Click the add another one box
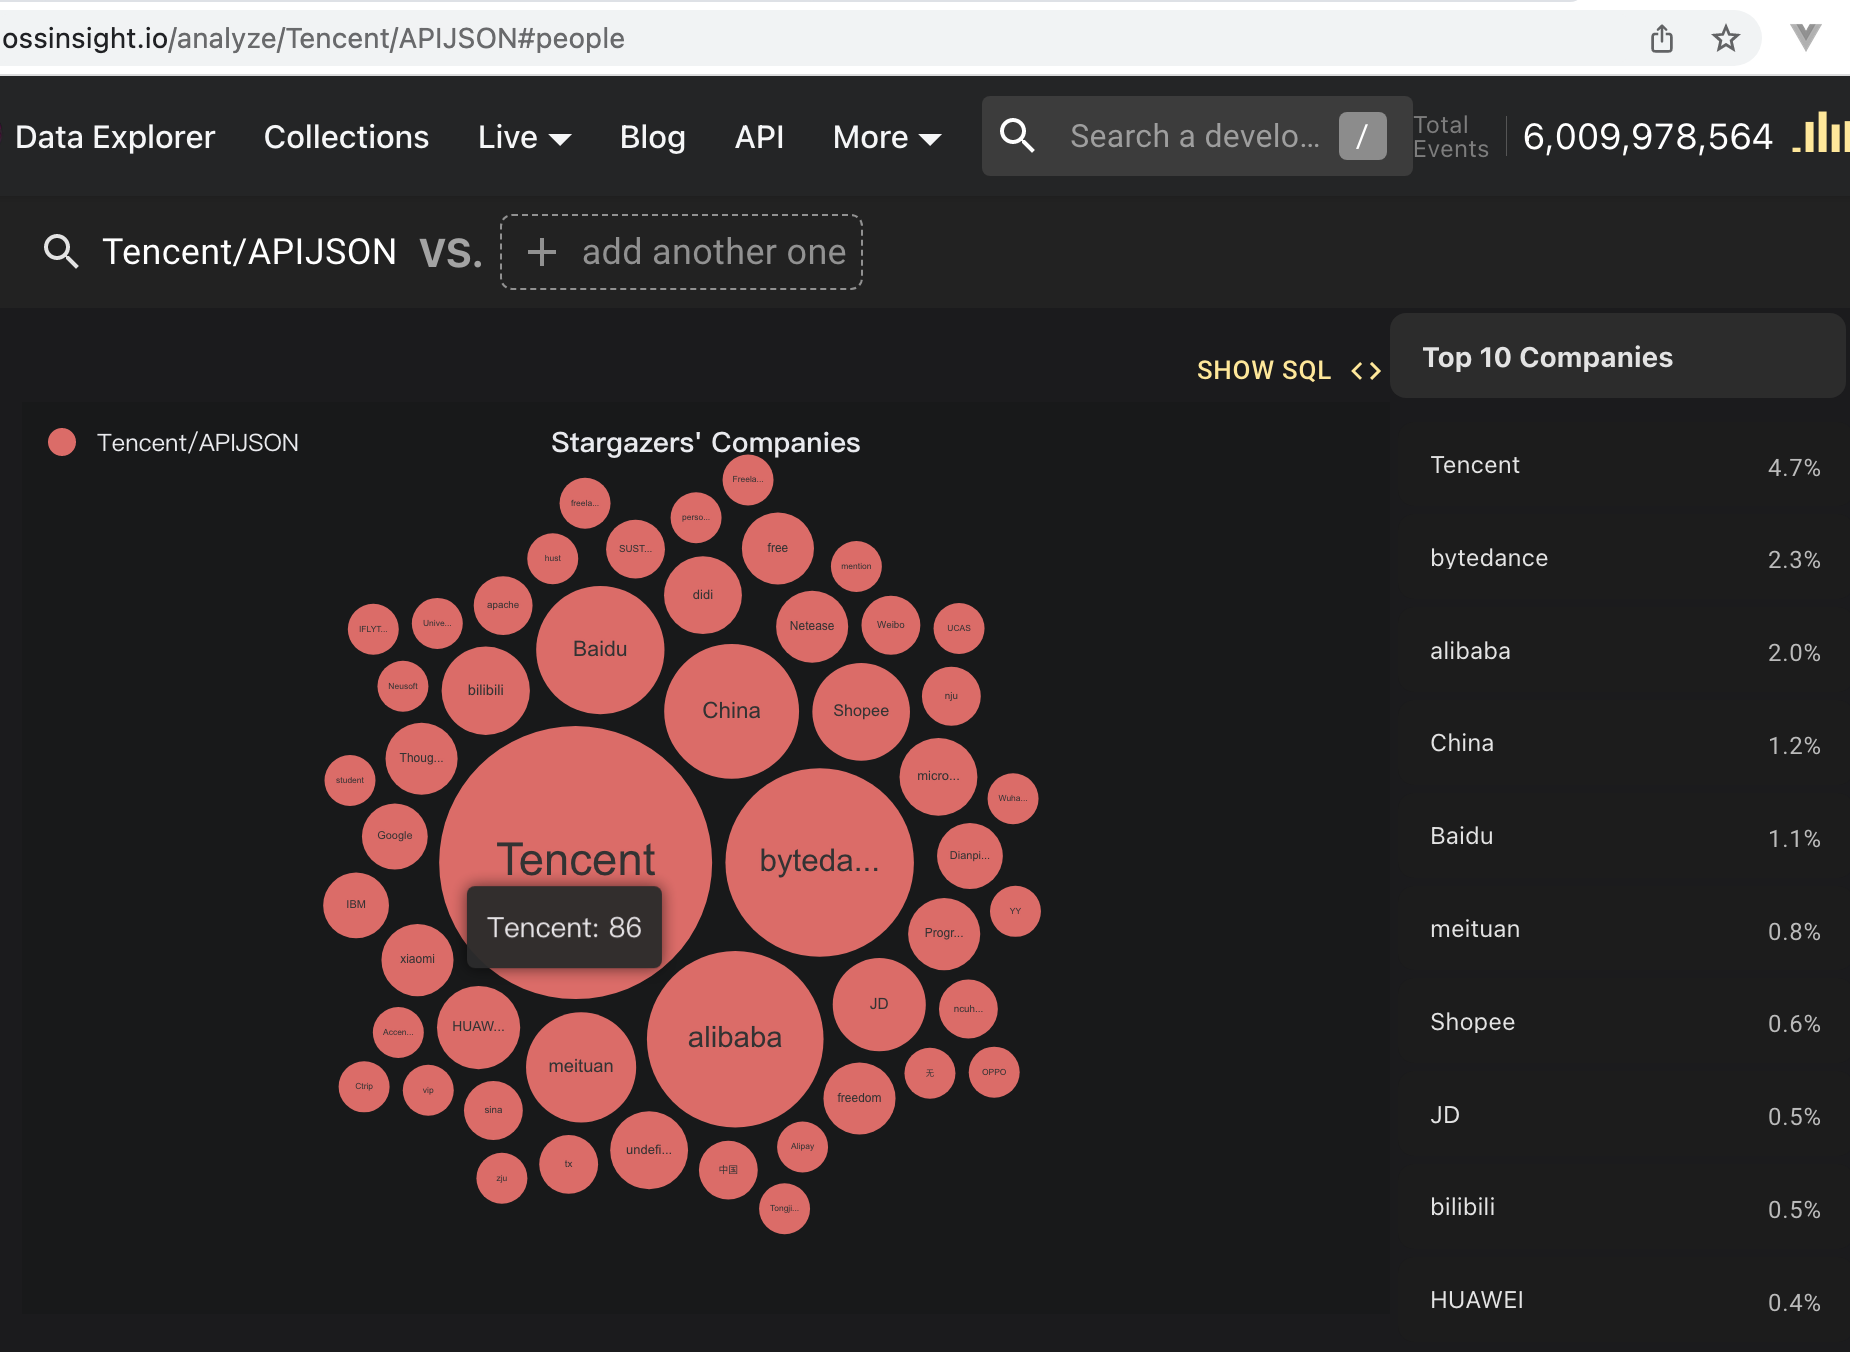1850x1352 pixels. click(x=681, y=252)
